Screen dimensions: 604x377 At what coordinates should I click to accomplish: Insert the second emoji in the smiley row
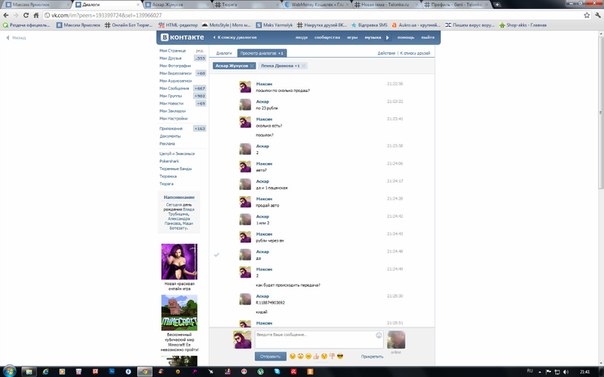pos(300,356)
